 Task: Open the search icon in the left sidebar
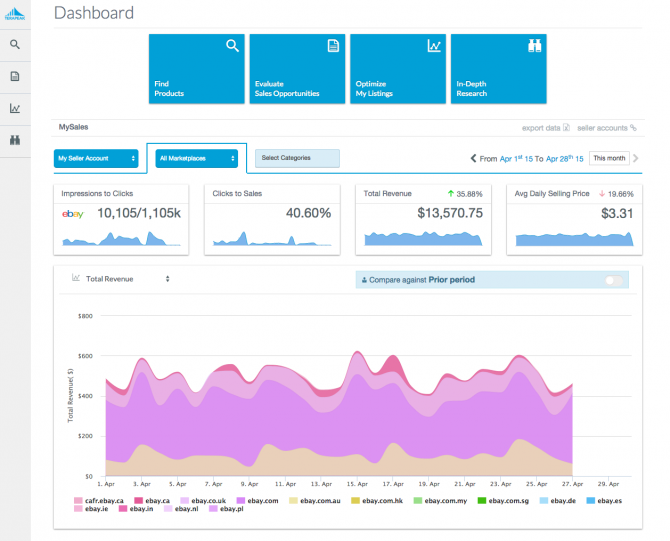click(x=15, y=45)
